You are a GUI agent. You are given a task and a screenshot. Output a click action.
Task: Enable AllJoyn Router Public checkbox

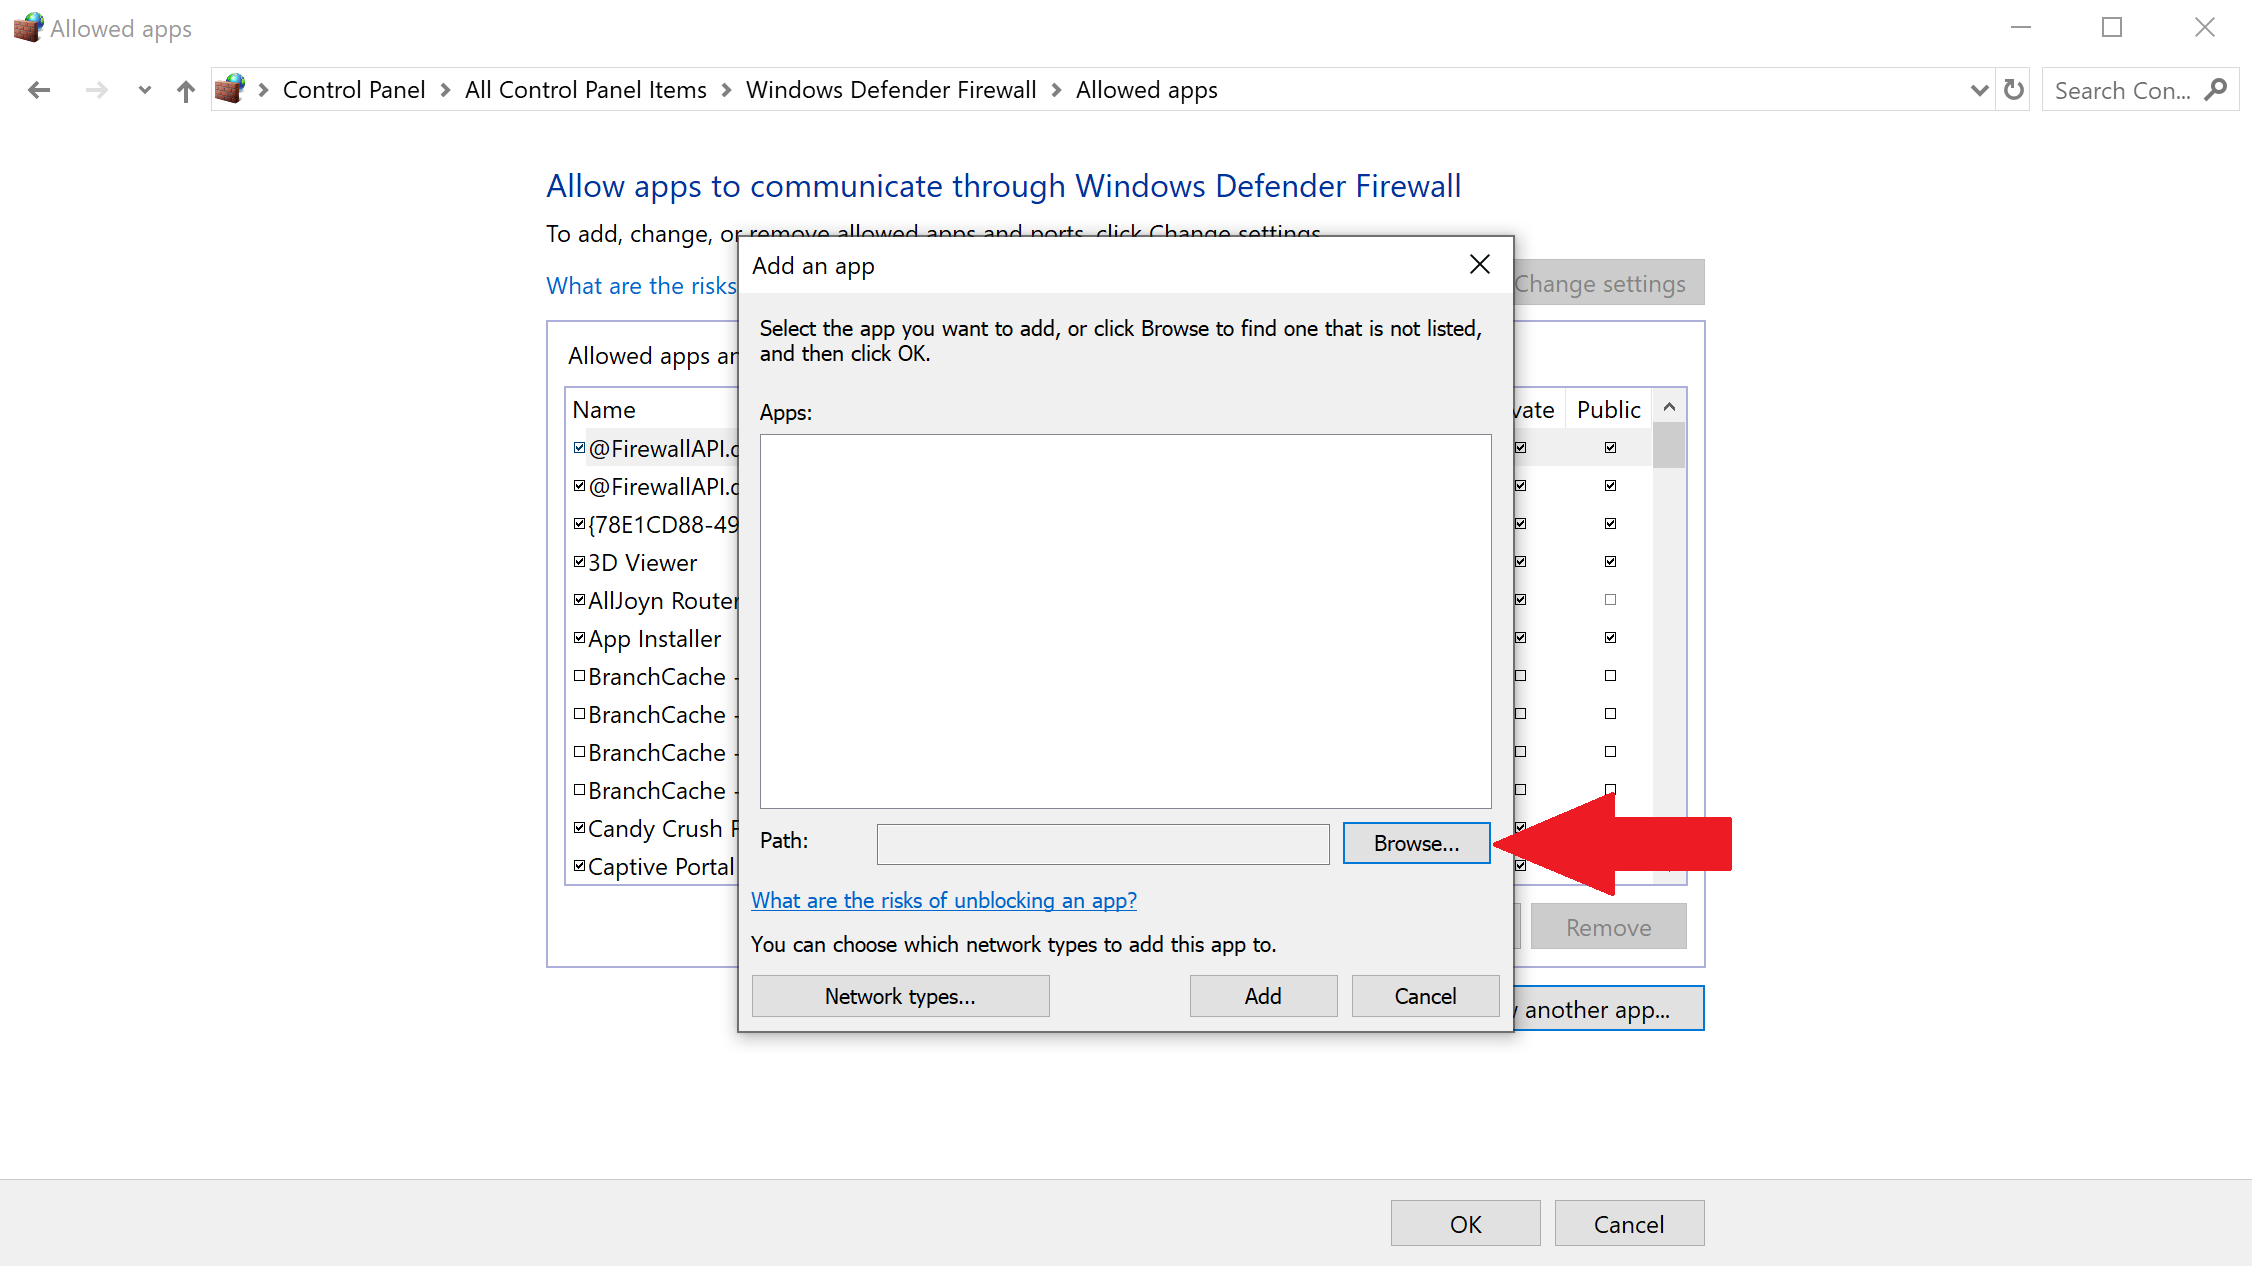(x=1610, y=600)
